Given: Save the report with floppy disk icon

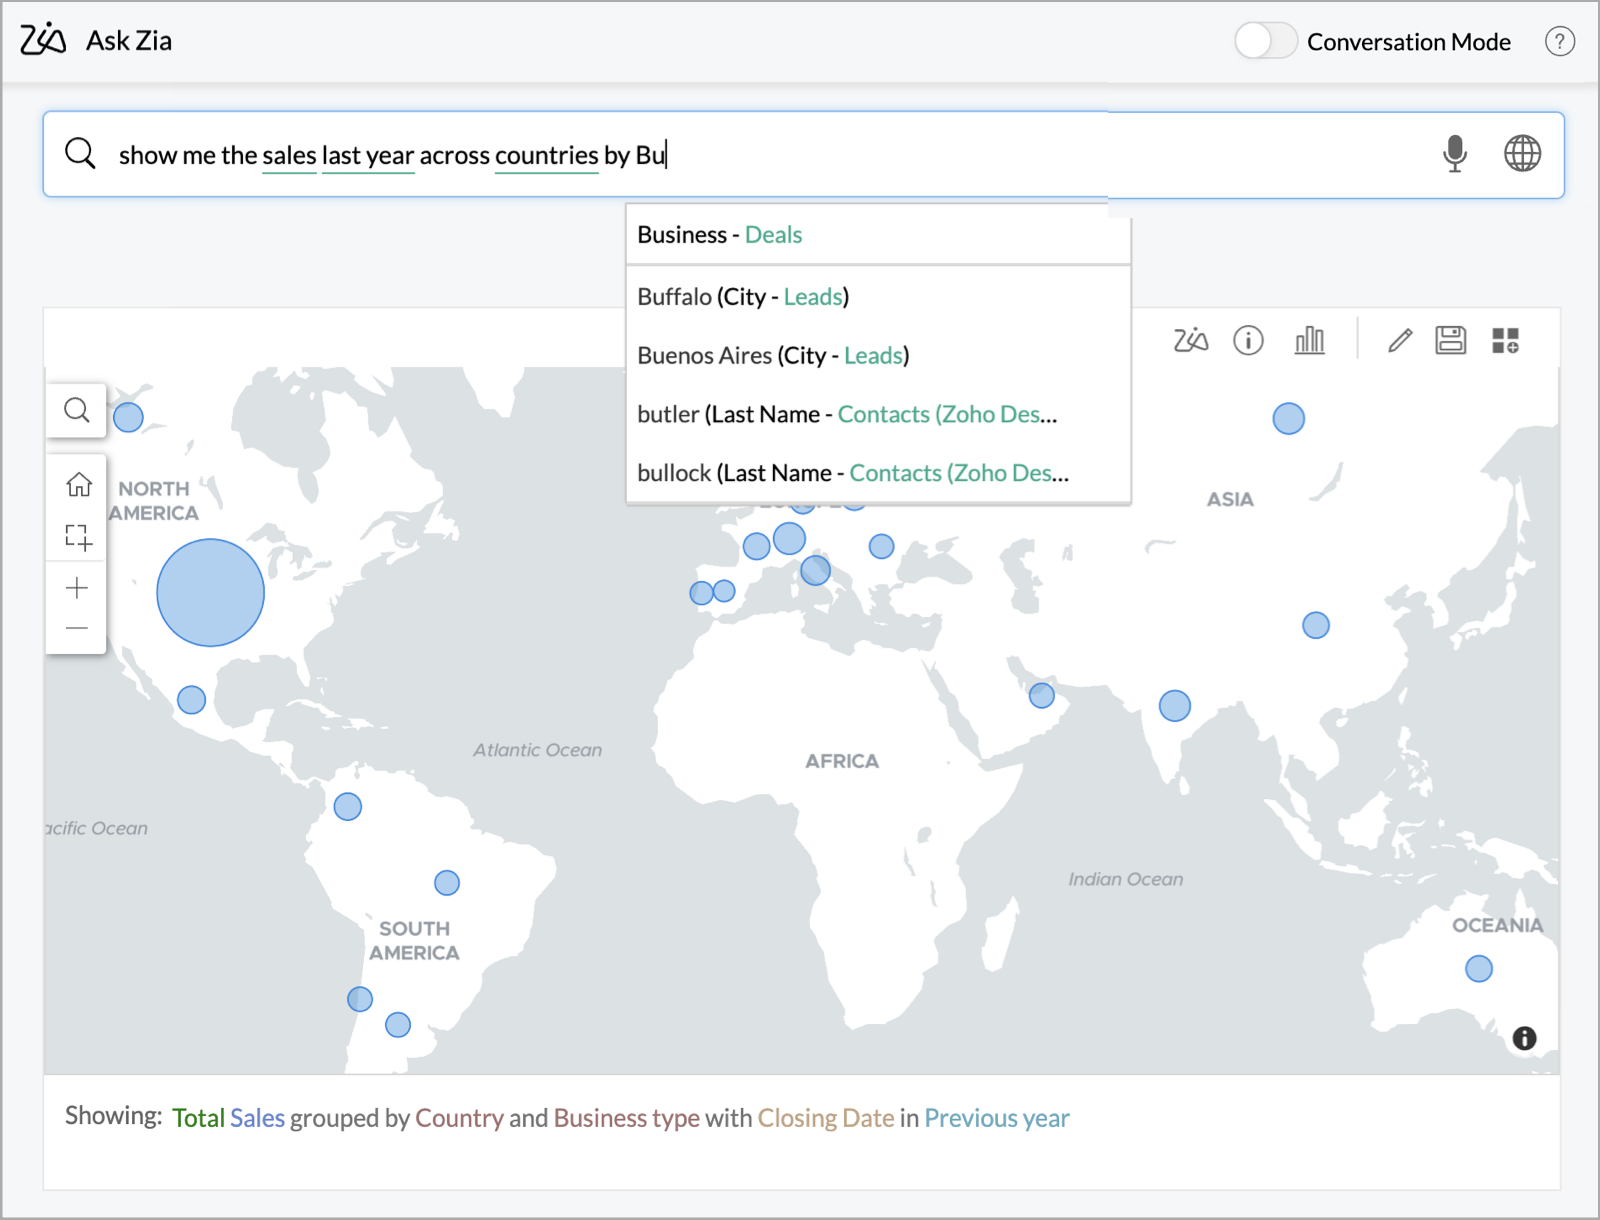Looking at the screenshot, I should (x=1450, y=341).
